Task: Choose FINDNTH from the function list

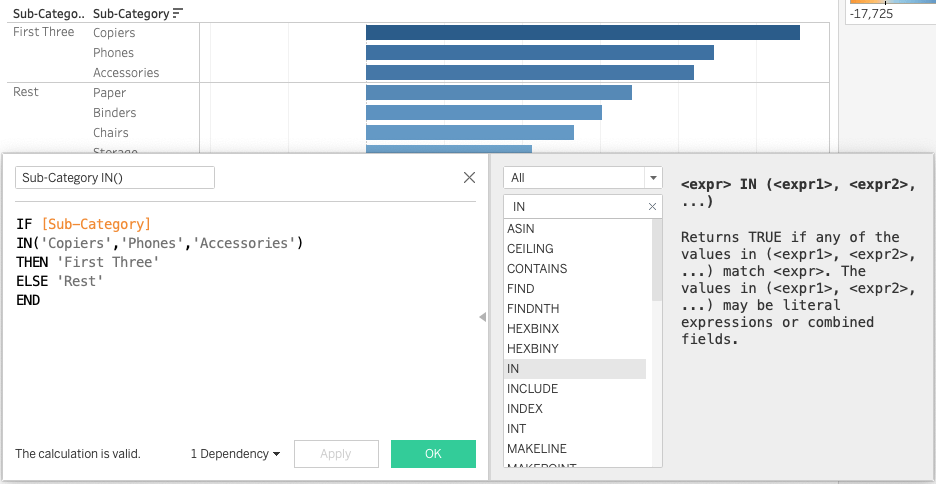Action: (x=575, y=309)
